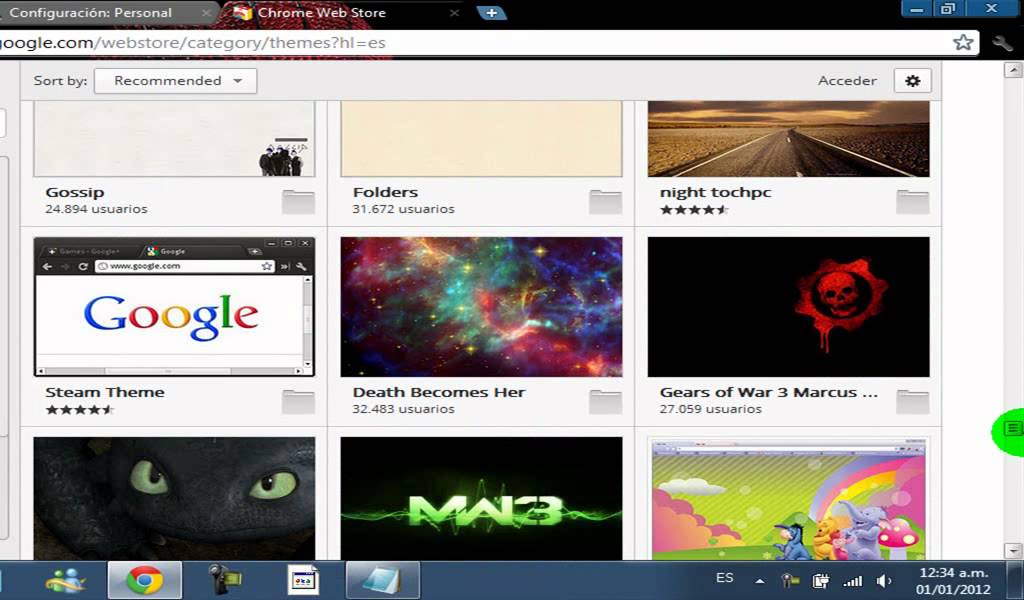Click Steam Theme star rating
This screenshot has width=1024, height=600.
[80, 410]
